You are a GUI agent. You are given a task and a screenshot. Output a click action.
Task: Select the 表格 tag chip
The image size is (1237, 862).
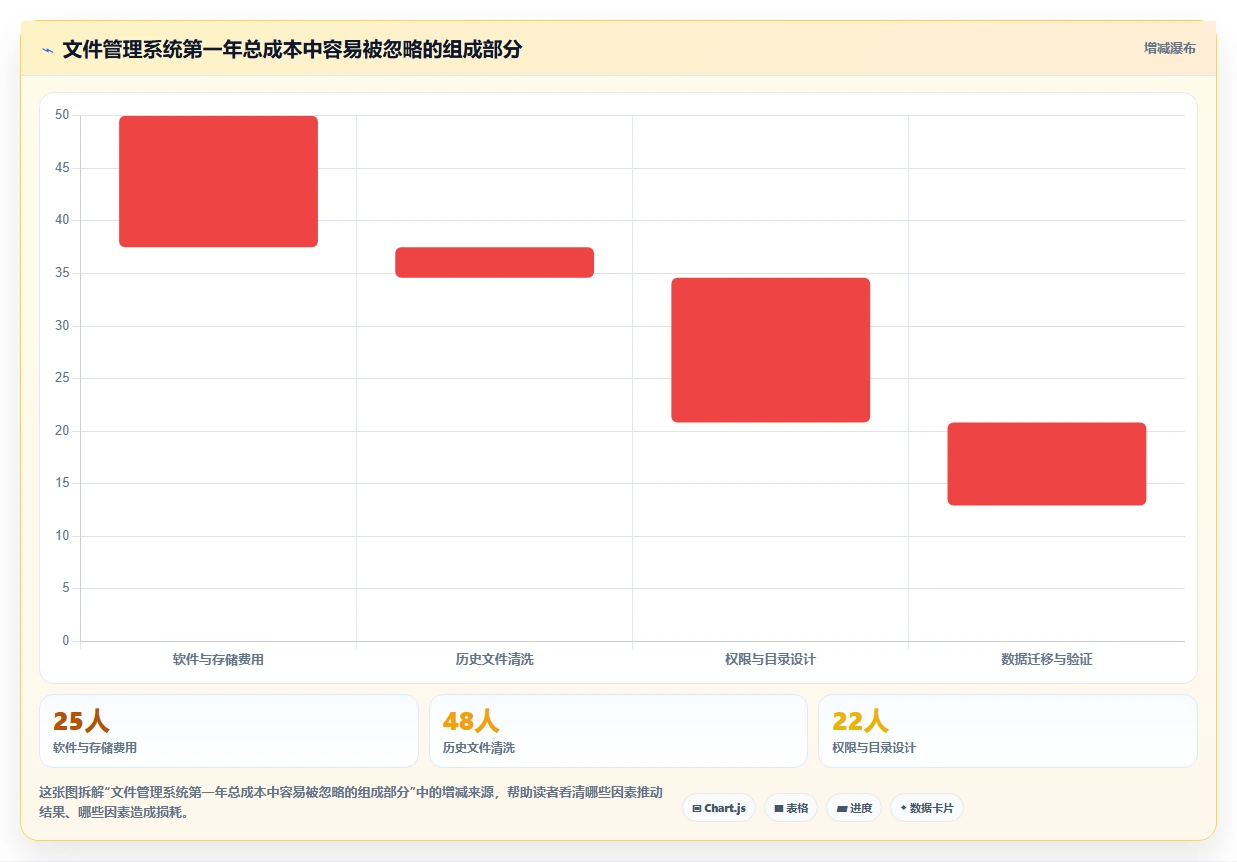click(x=791, y=808)
